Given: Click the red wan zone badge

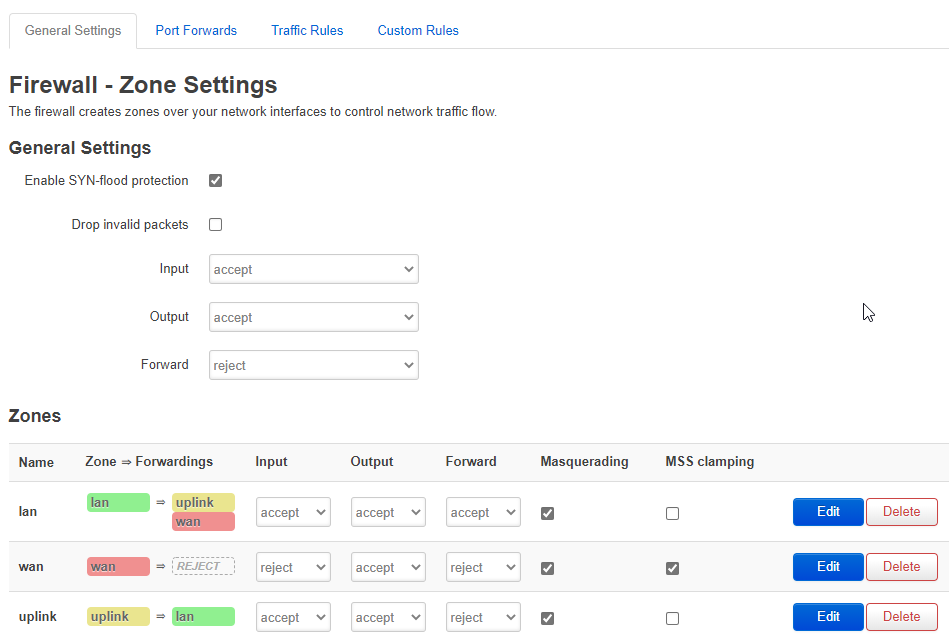Looking at the screenshot, I should pyautogui.click(x=118, y=567).
